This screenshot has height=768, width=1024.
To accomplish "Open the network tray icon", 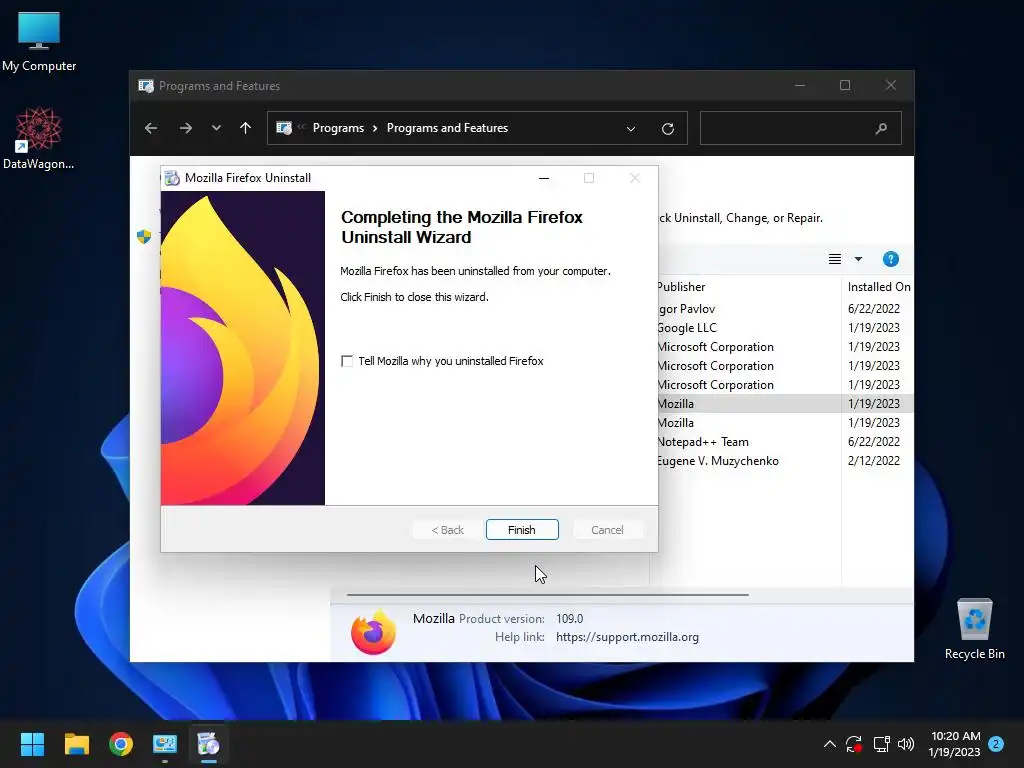I will tap(882, 744).
